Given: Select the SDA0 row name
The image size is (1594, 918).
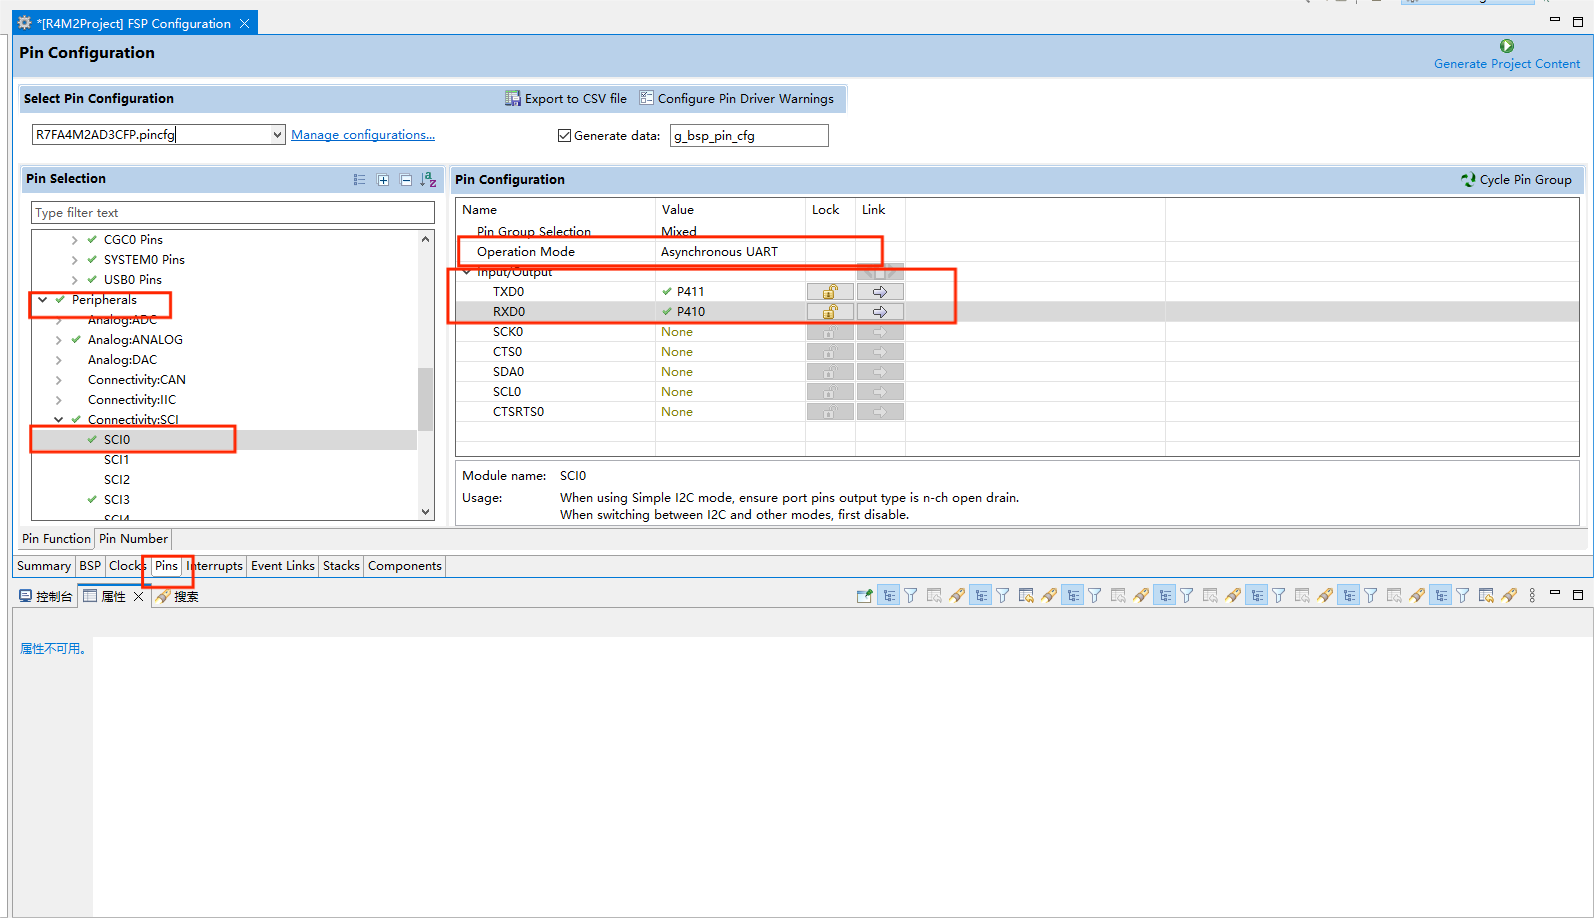Looking at the screenshot, I should coord(508,372).
